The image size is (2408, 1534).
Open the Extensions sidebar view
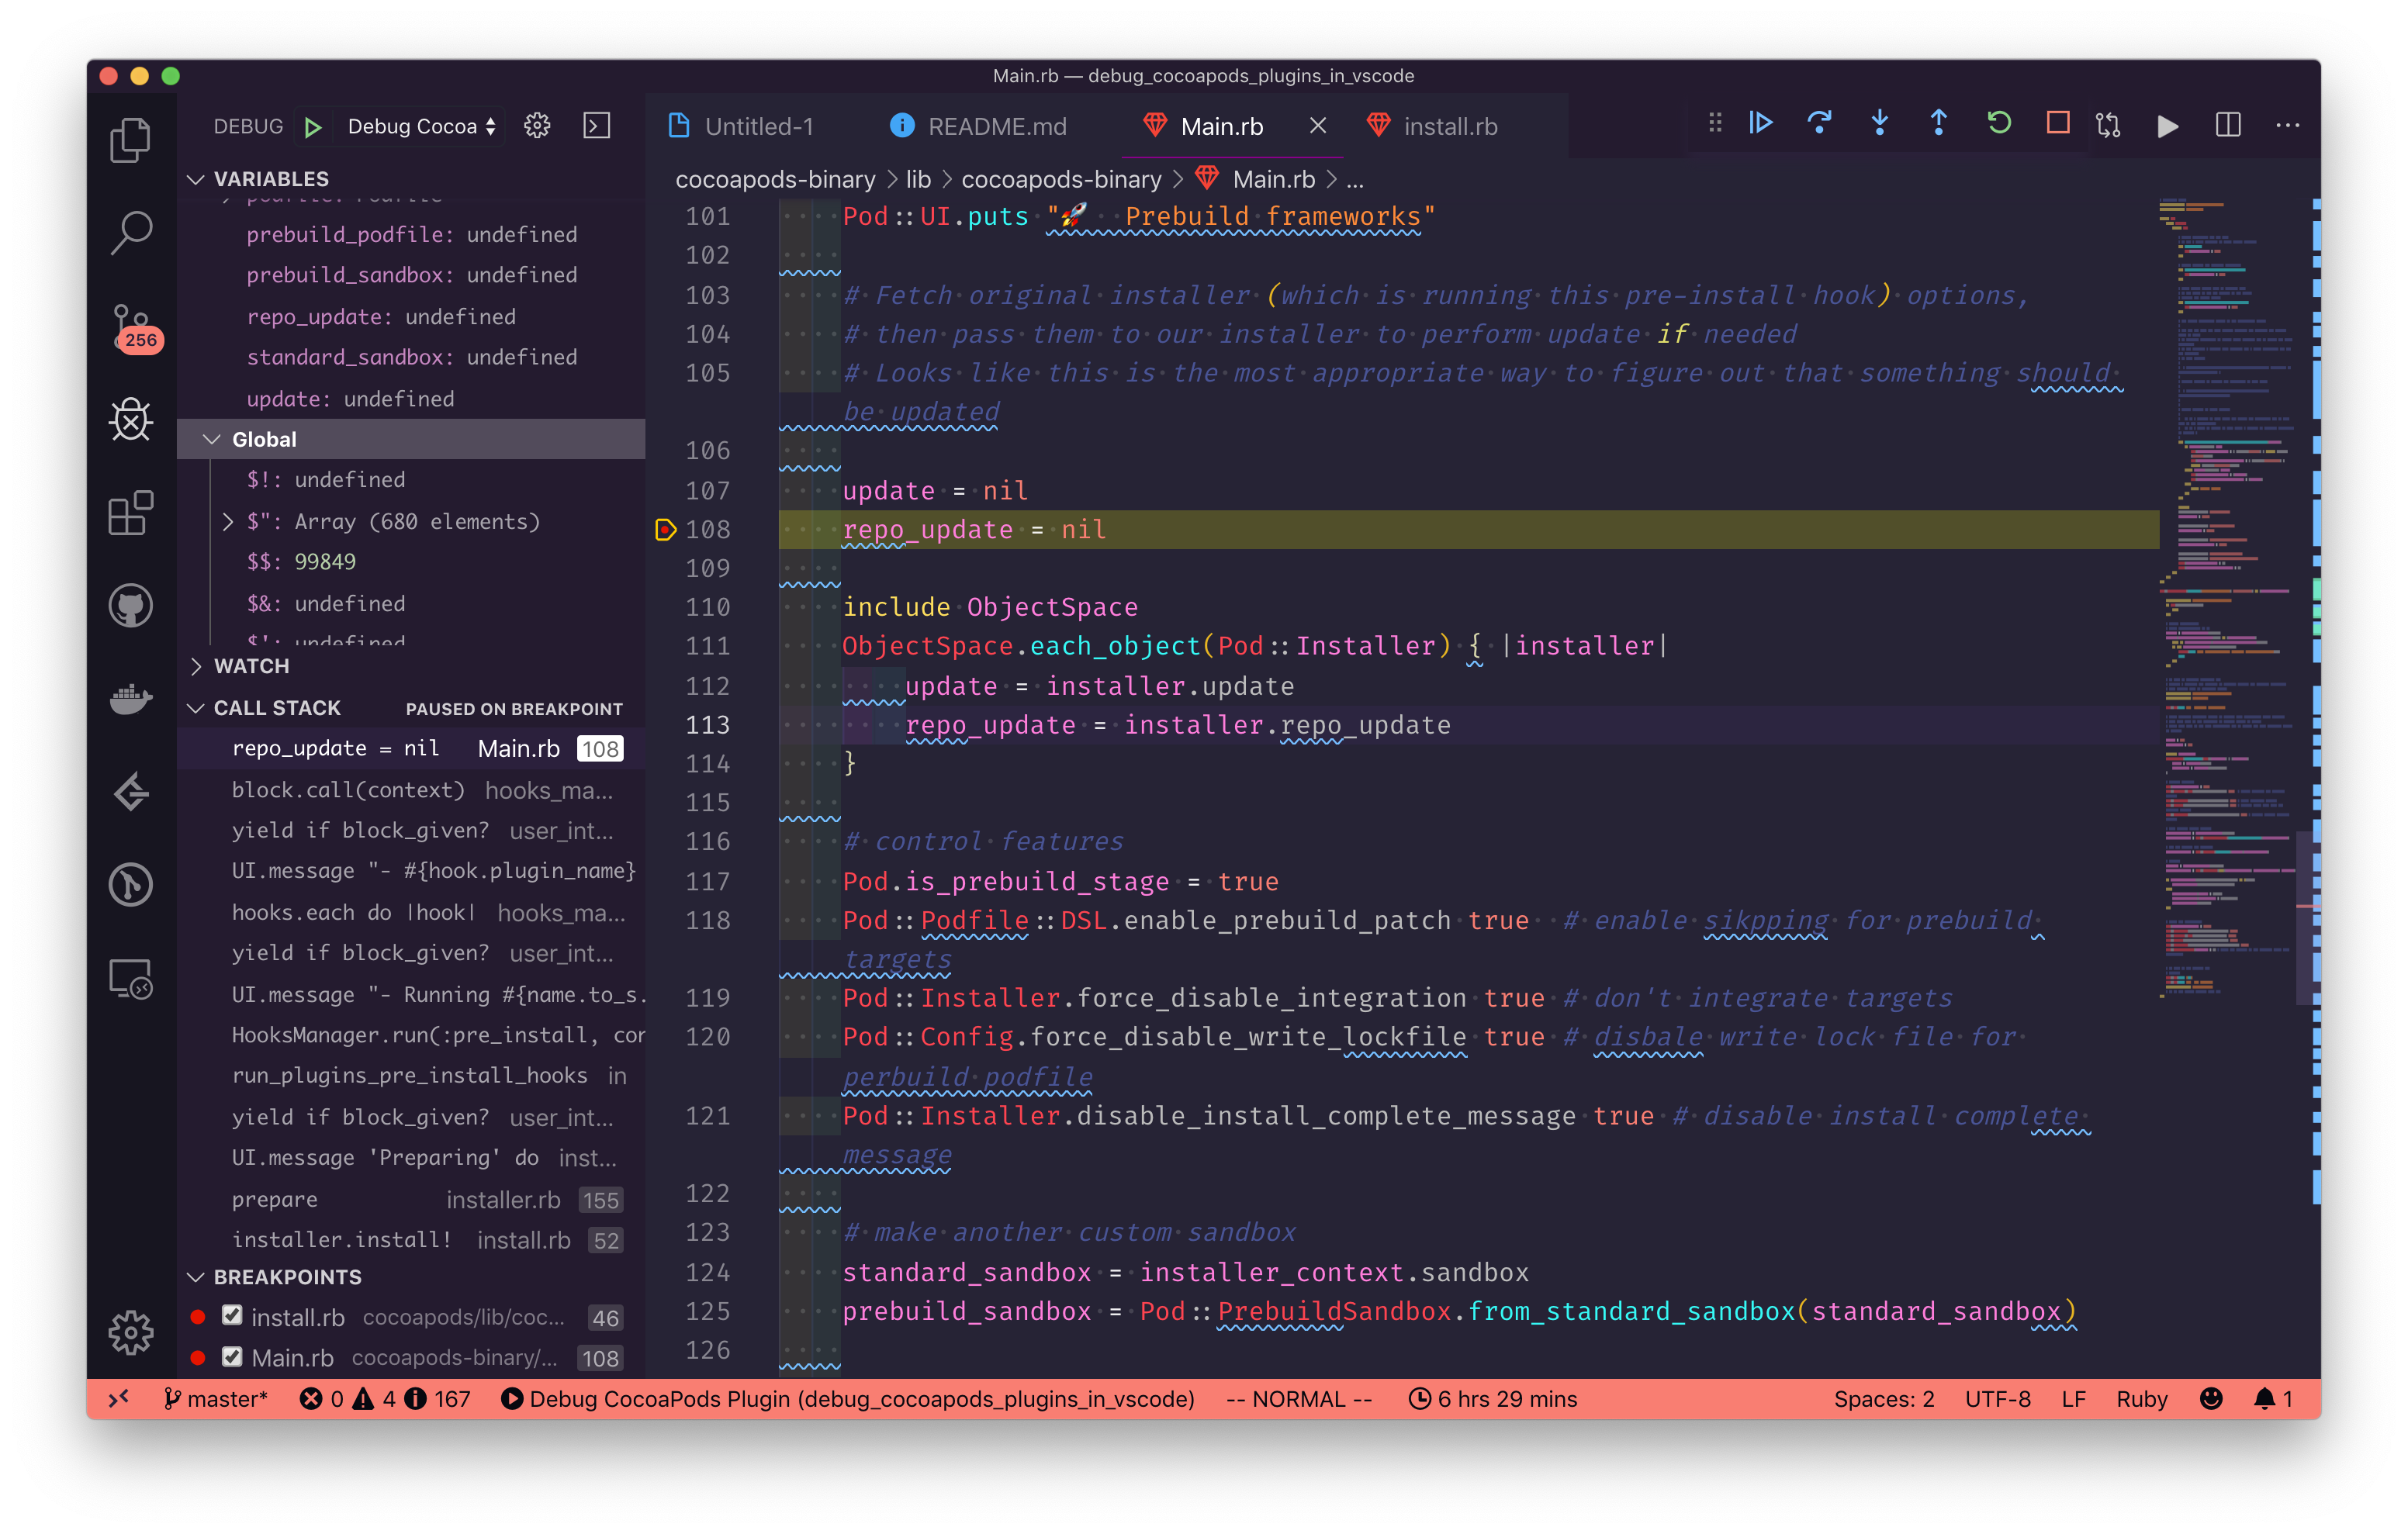tap(131, 514)
